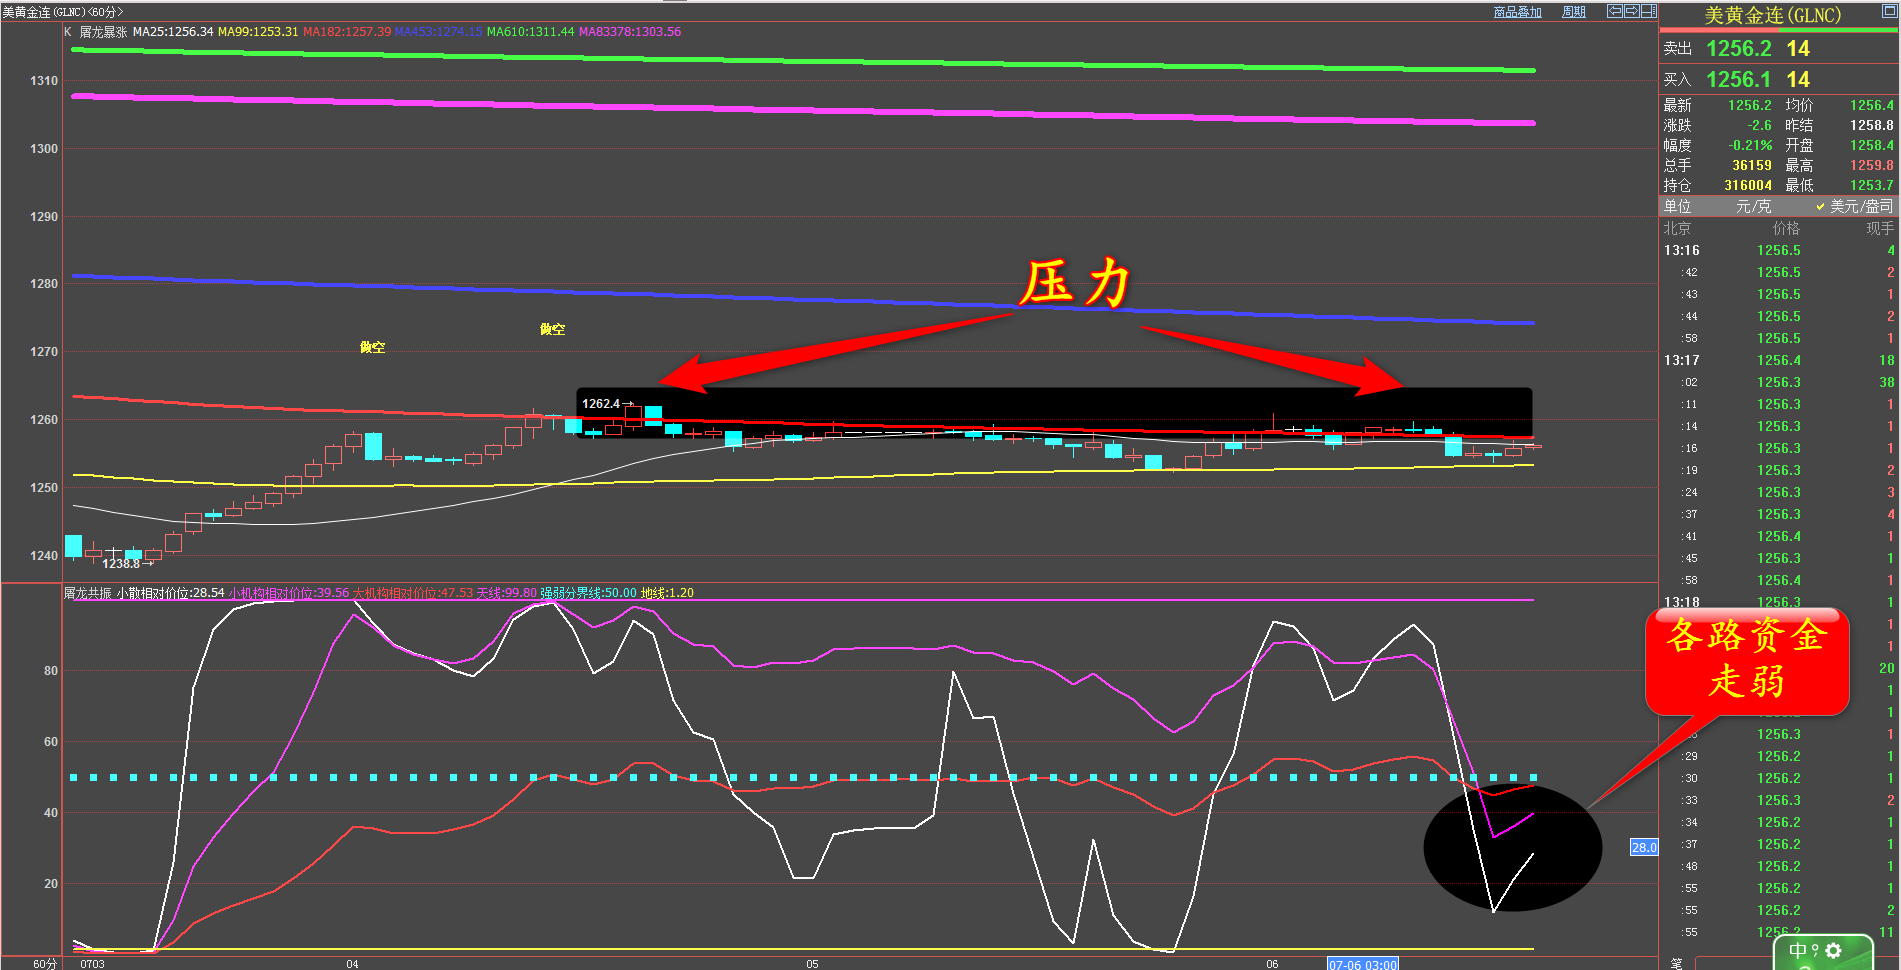Click 大机构相对价位:47.53 legend label
The height and width of the screenshot is (970, 1901).
[413, 593]
